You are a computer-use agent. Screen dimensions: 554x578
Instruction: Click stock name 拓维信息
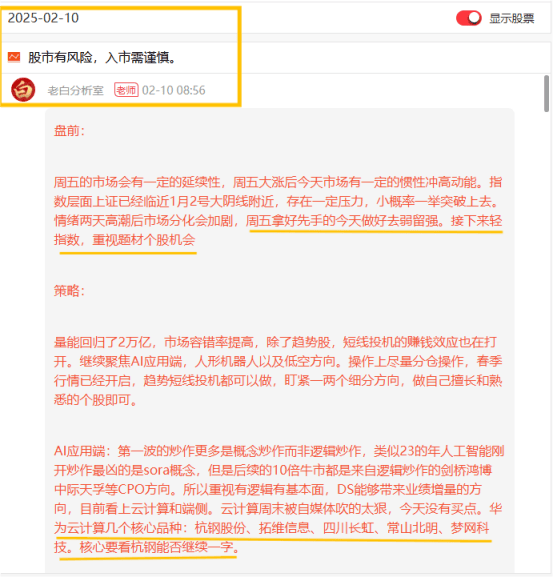click(x=284, y=528)
